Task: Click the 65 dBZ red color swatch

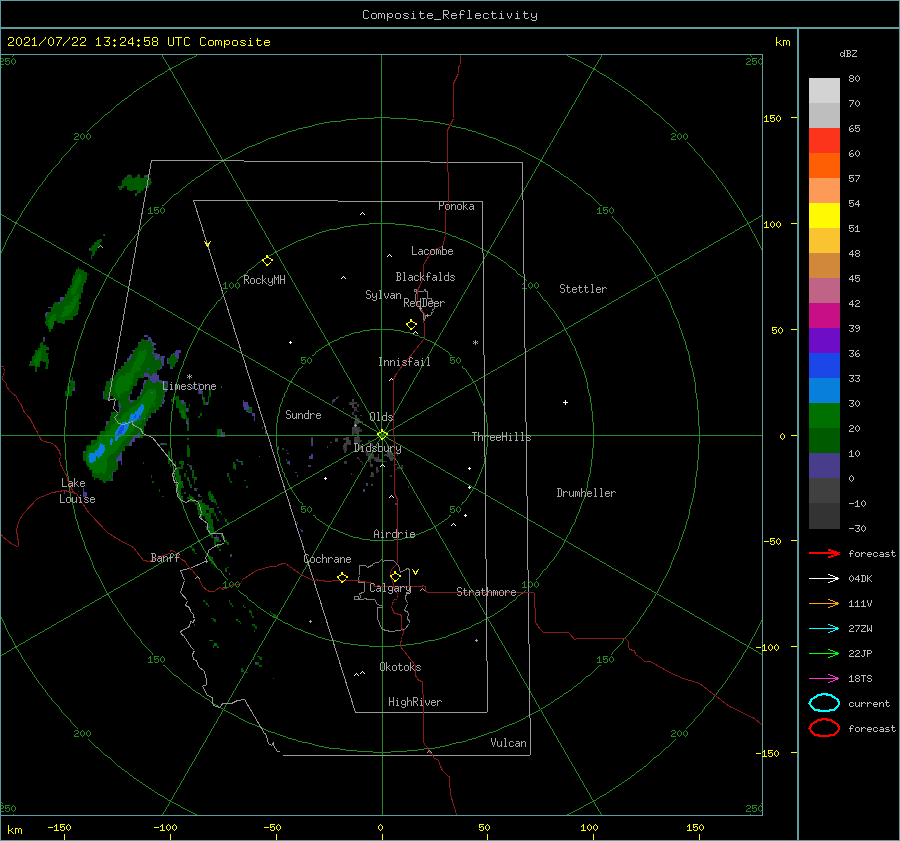Action: pyautogui.click(x=824, y=140)
